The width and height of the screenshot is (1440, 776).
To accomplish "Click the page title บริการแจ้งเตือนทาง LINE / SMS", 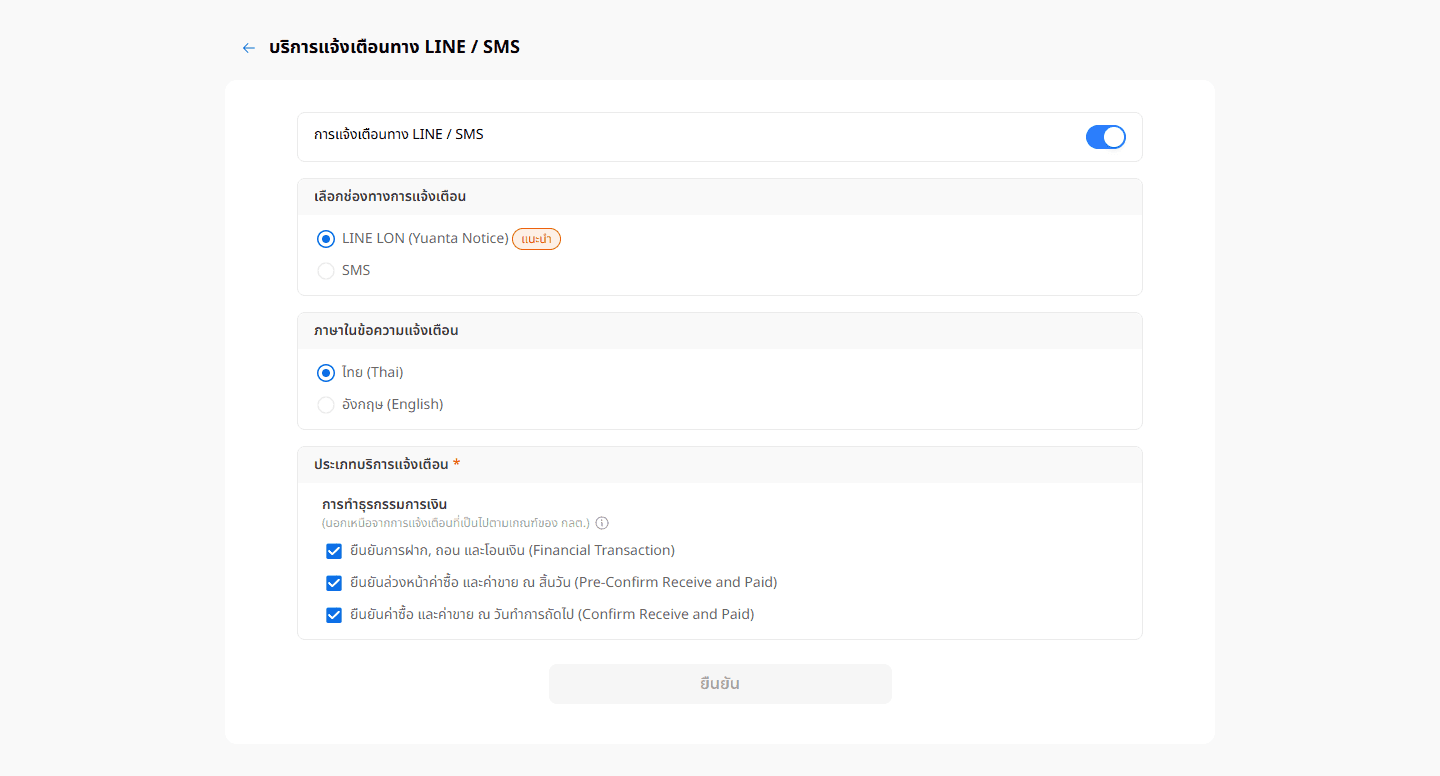I will [394, 47].
